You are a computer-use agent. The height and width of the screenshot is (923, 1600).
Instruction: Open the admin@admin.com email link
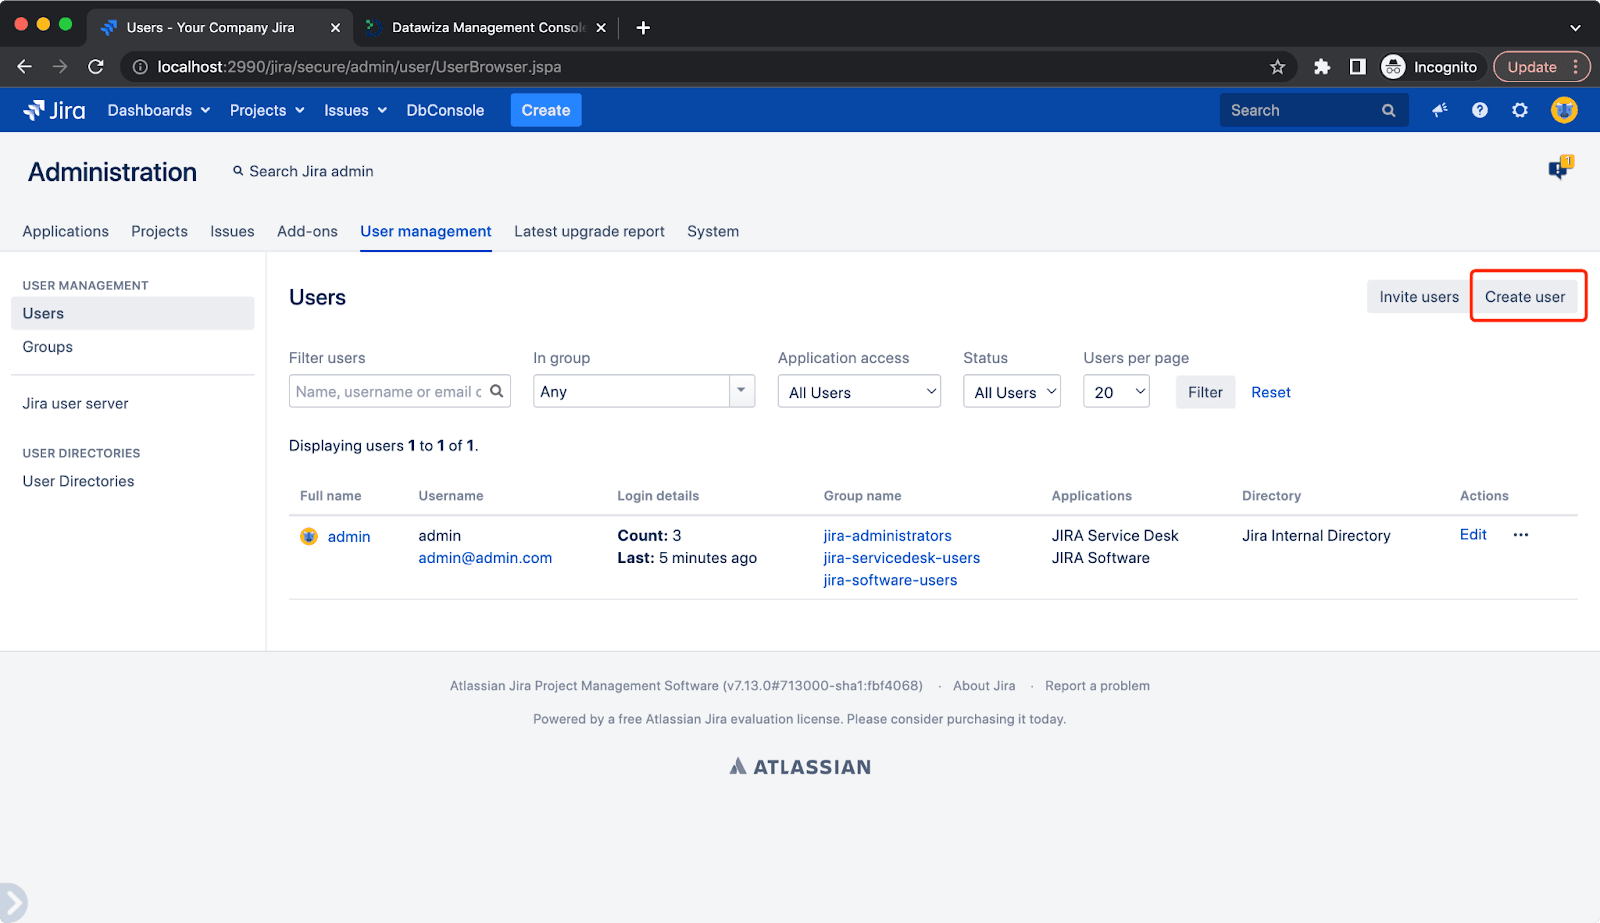[485, 558]
